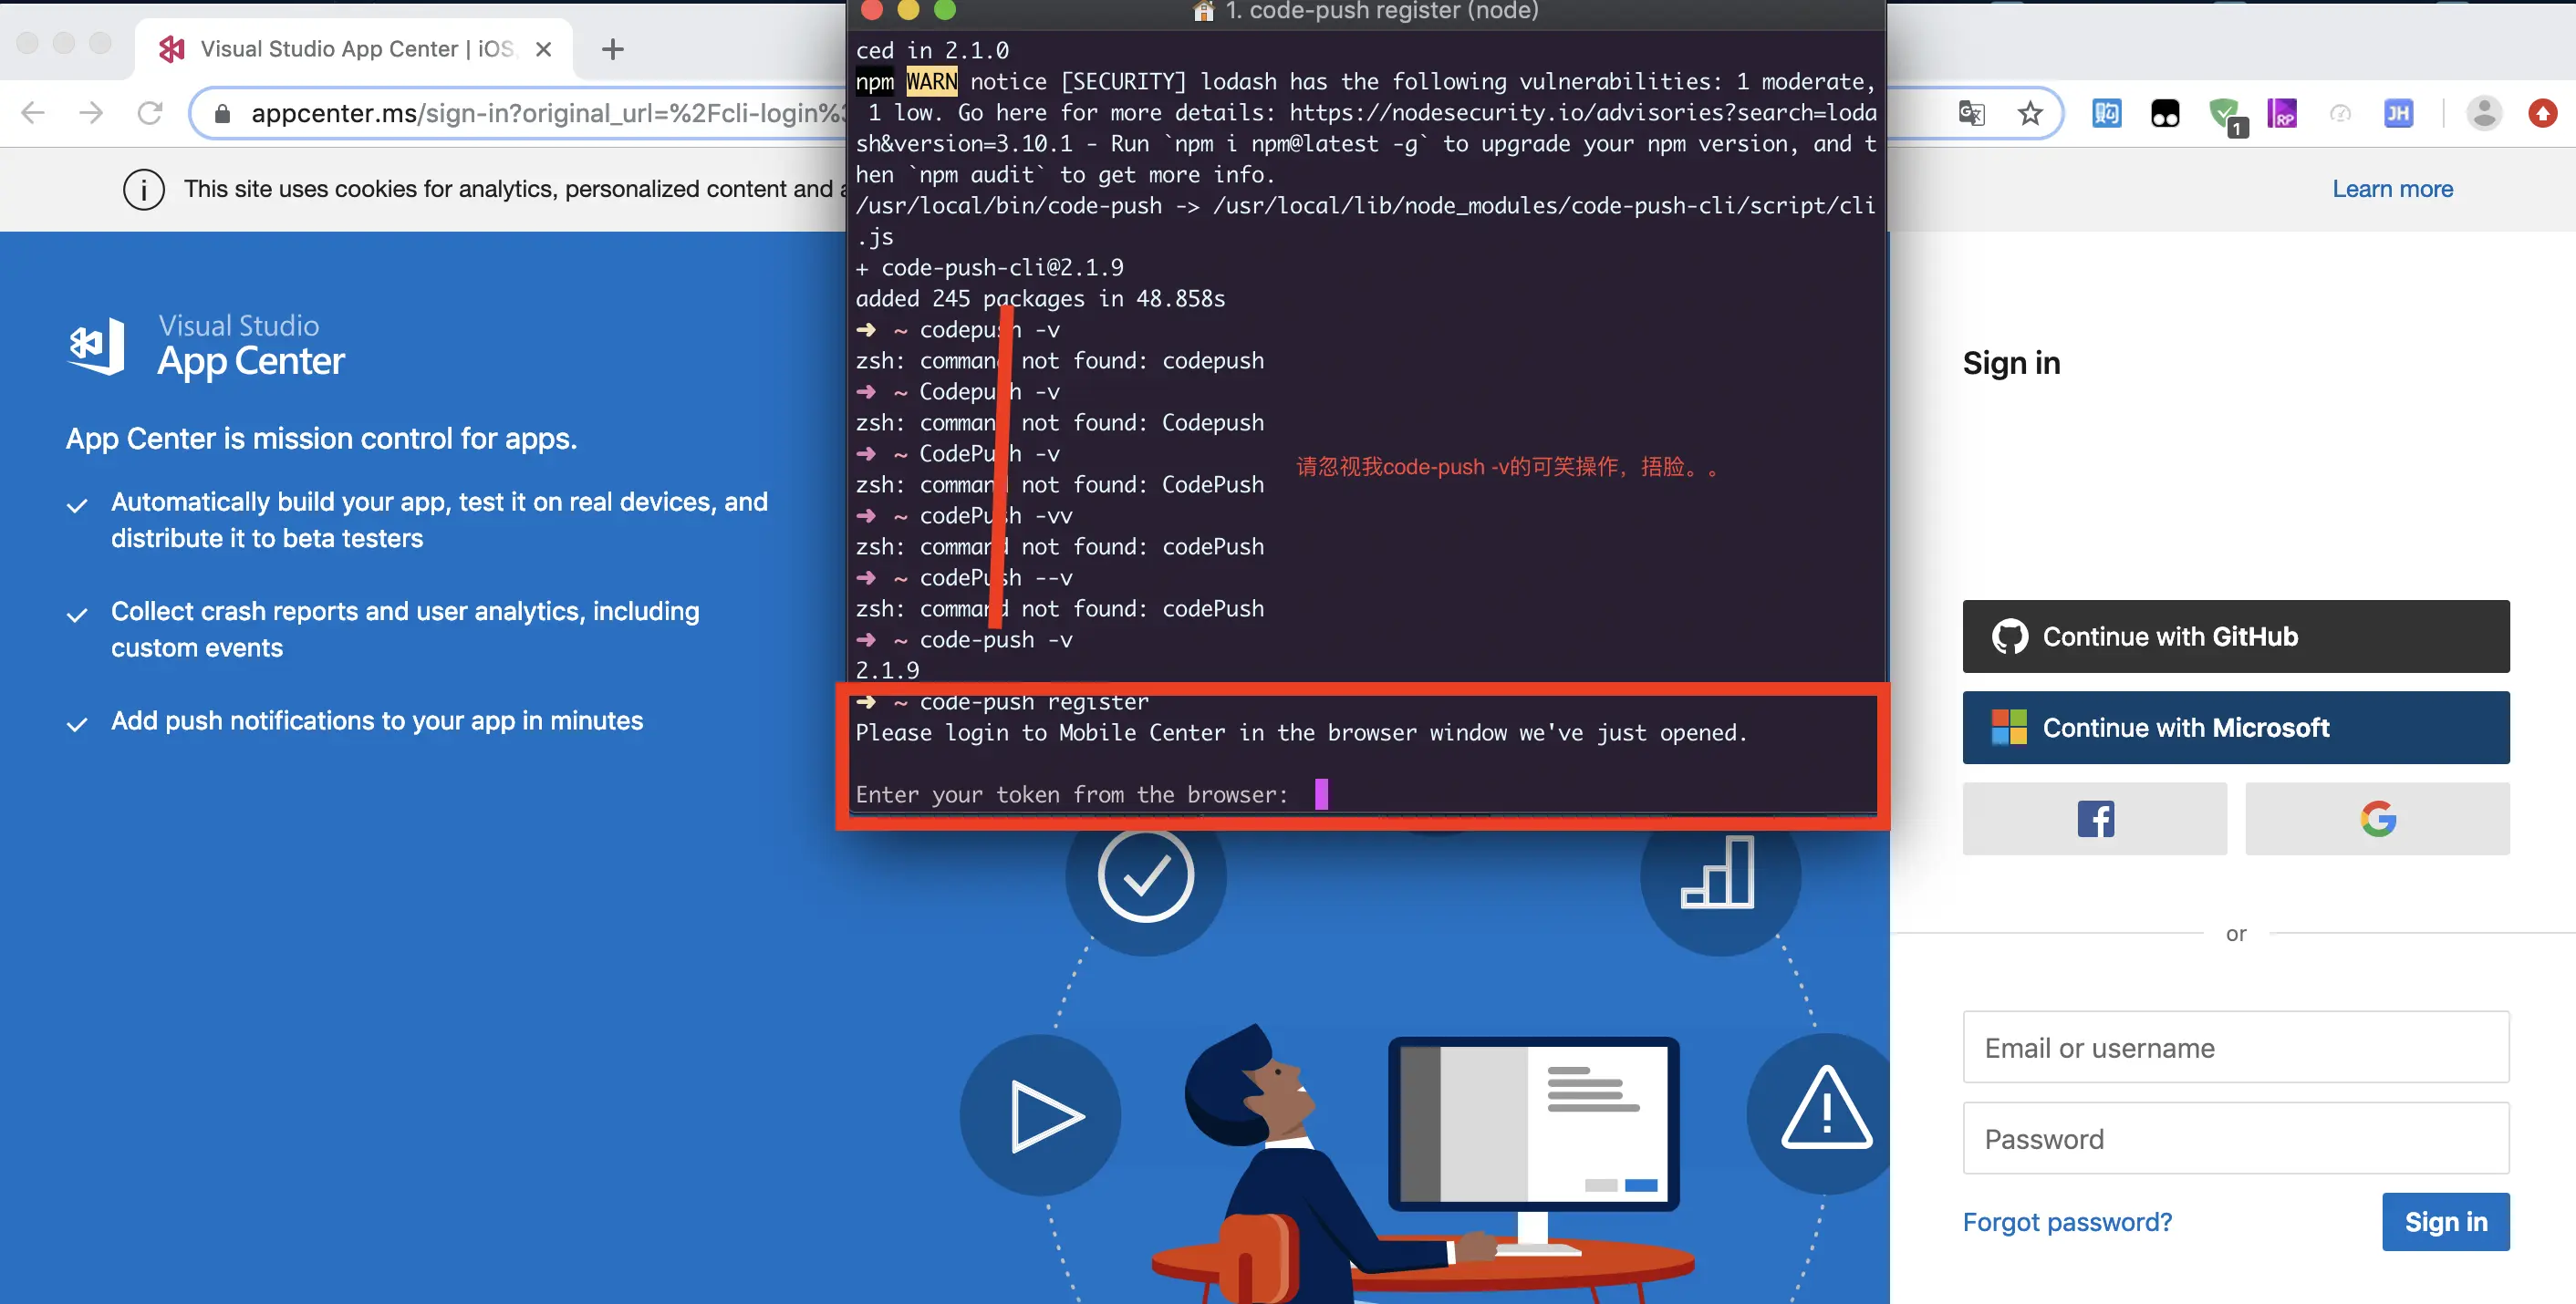Open the Forgot password link
2576x1304 pixels.
click(2066, 1221)
